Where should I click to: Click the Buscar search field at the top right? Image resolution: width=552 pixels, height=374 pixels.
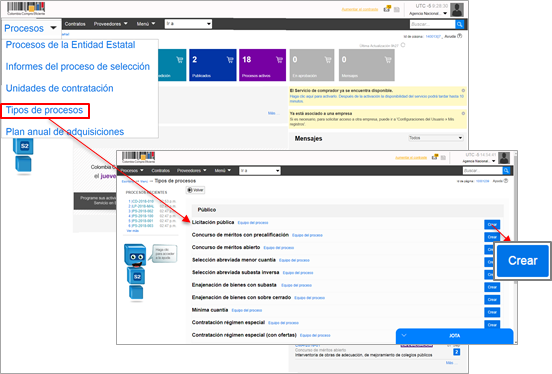click(x=432, y=24)
